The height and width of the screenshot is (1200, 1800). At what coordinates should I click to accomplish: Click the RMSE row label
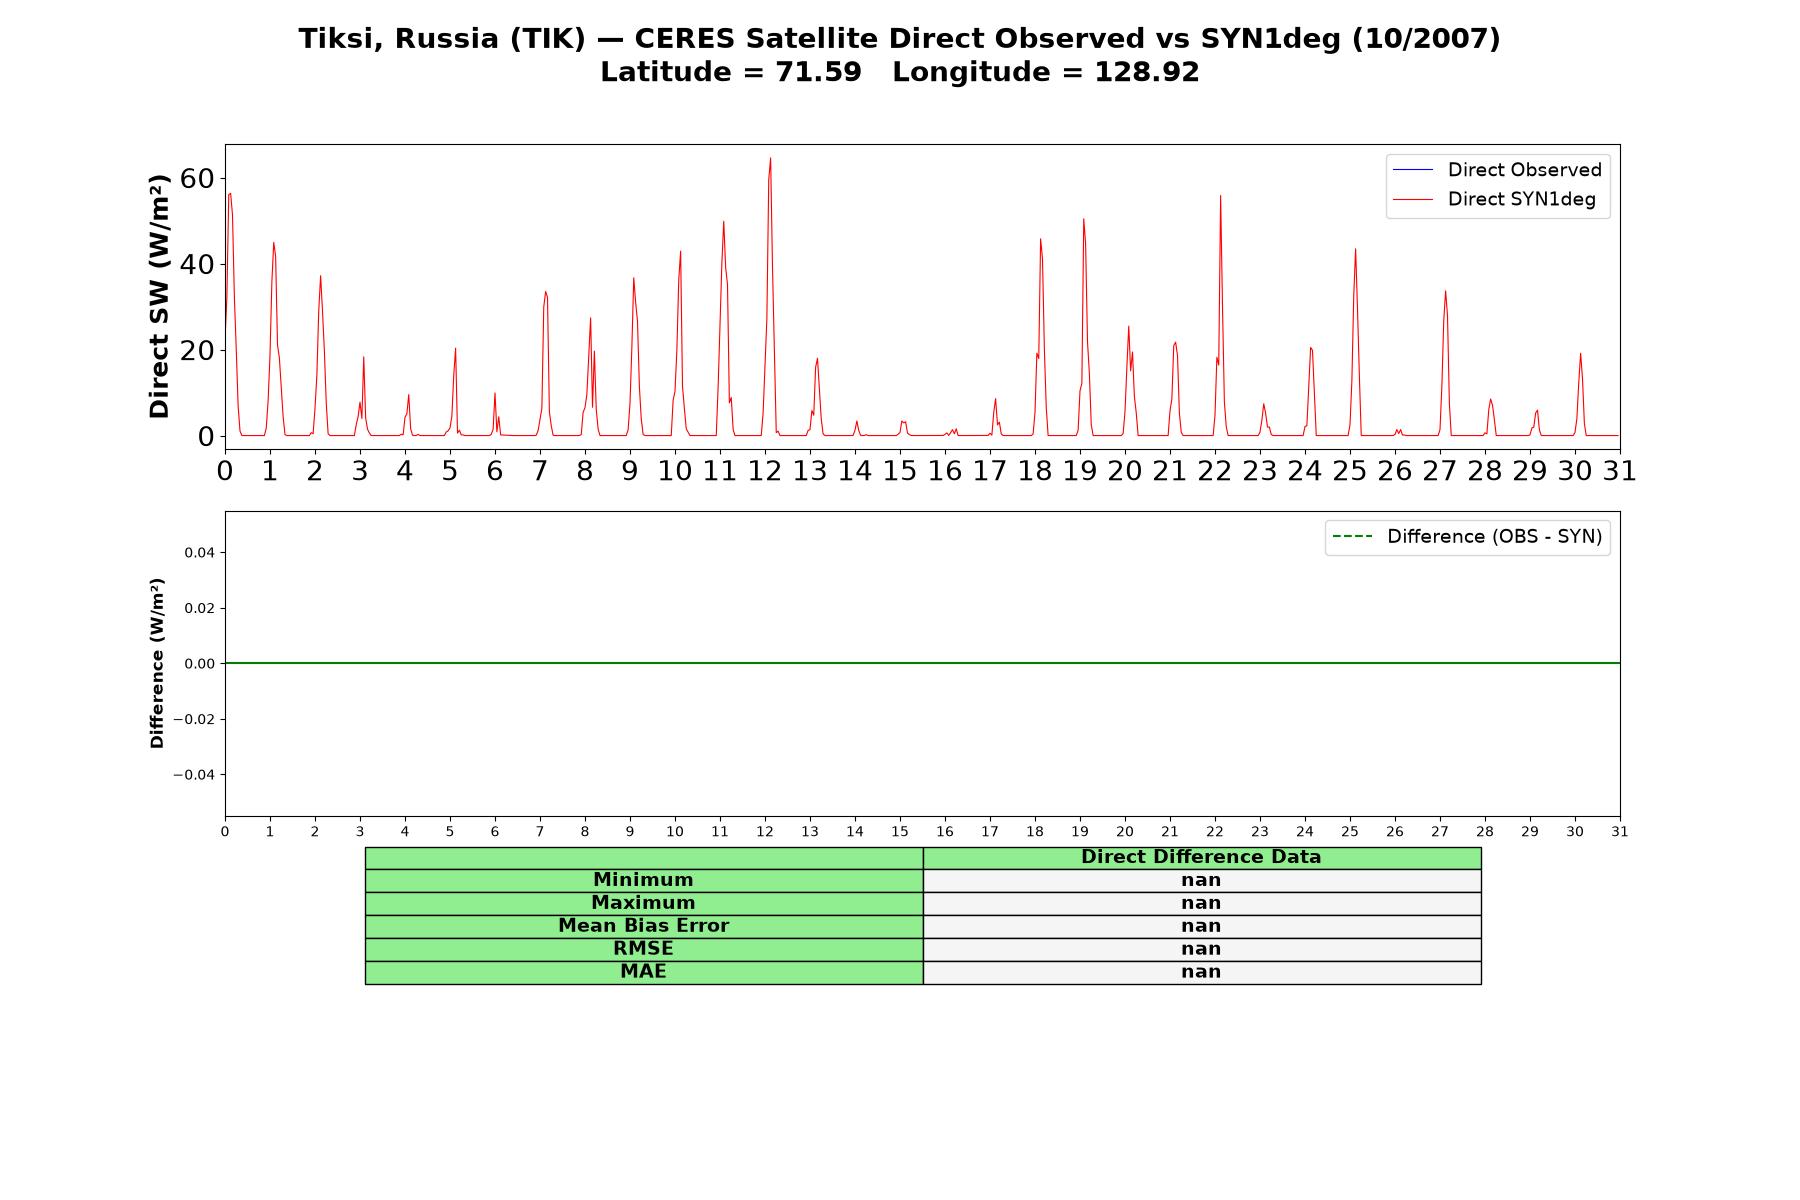point(643,949)
